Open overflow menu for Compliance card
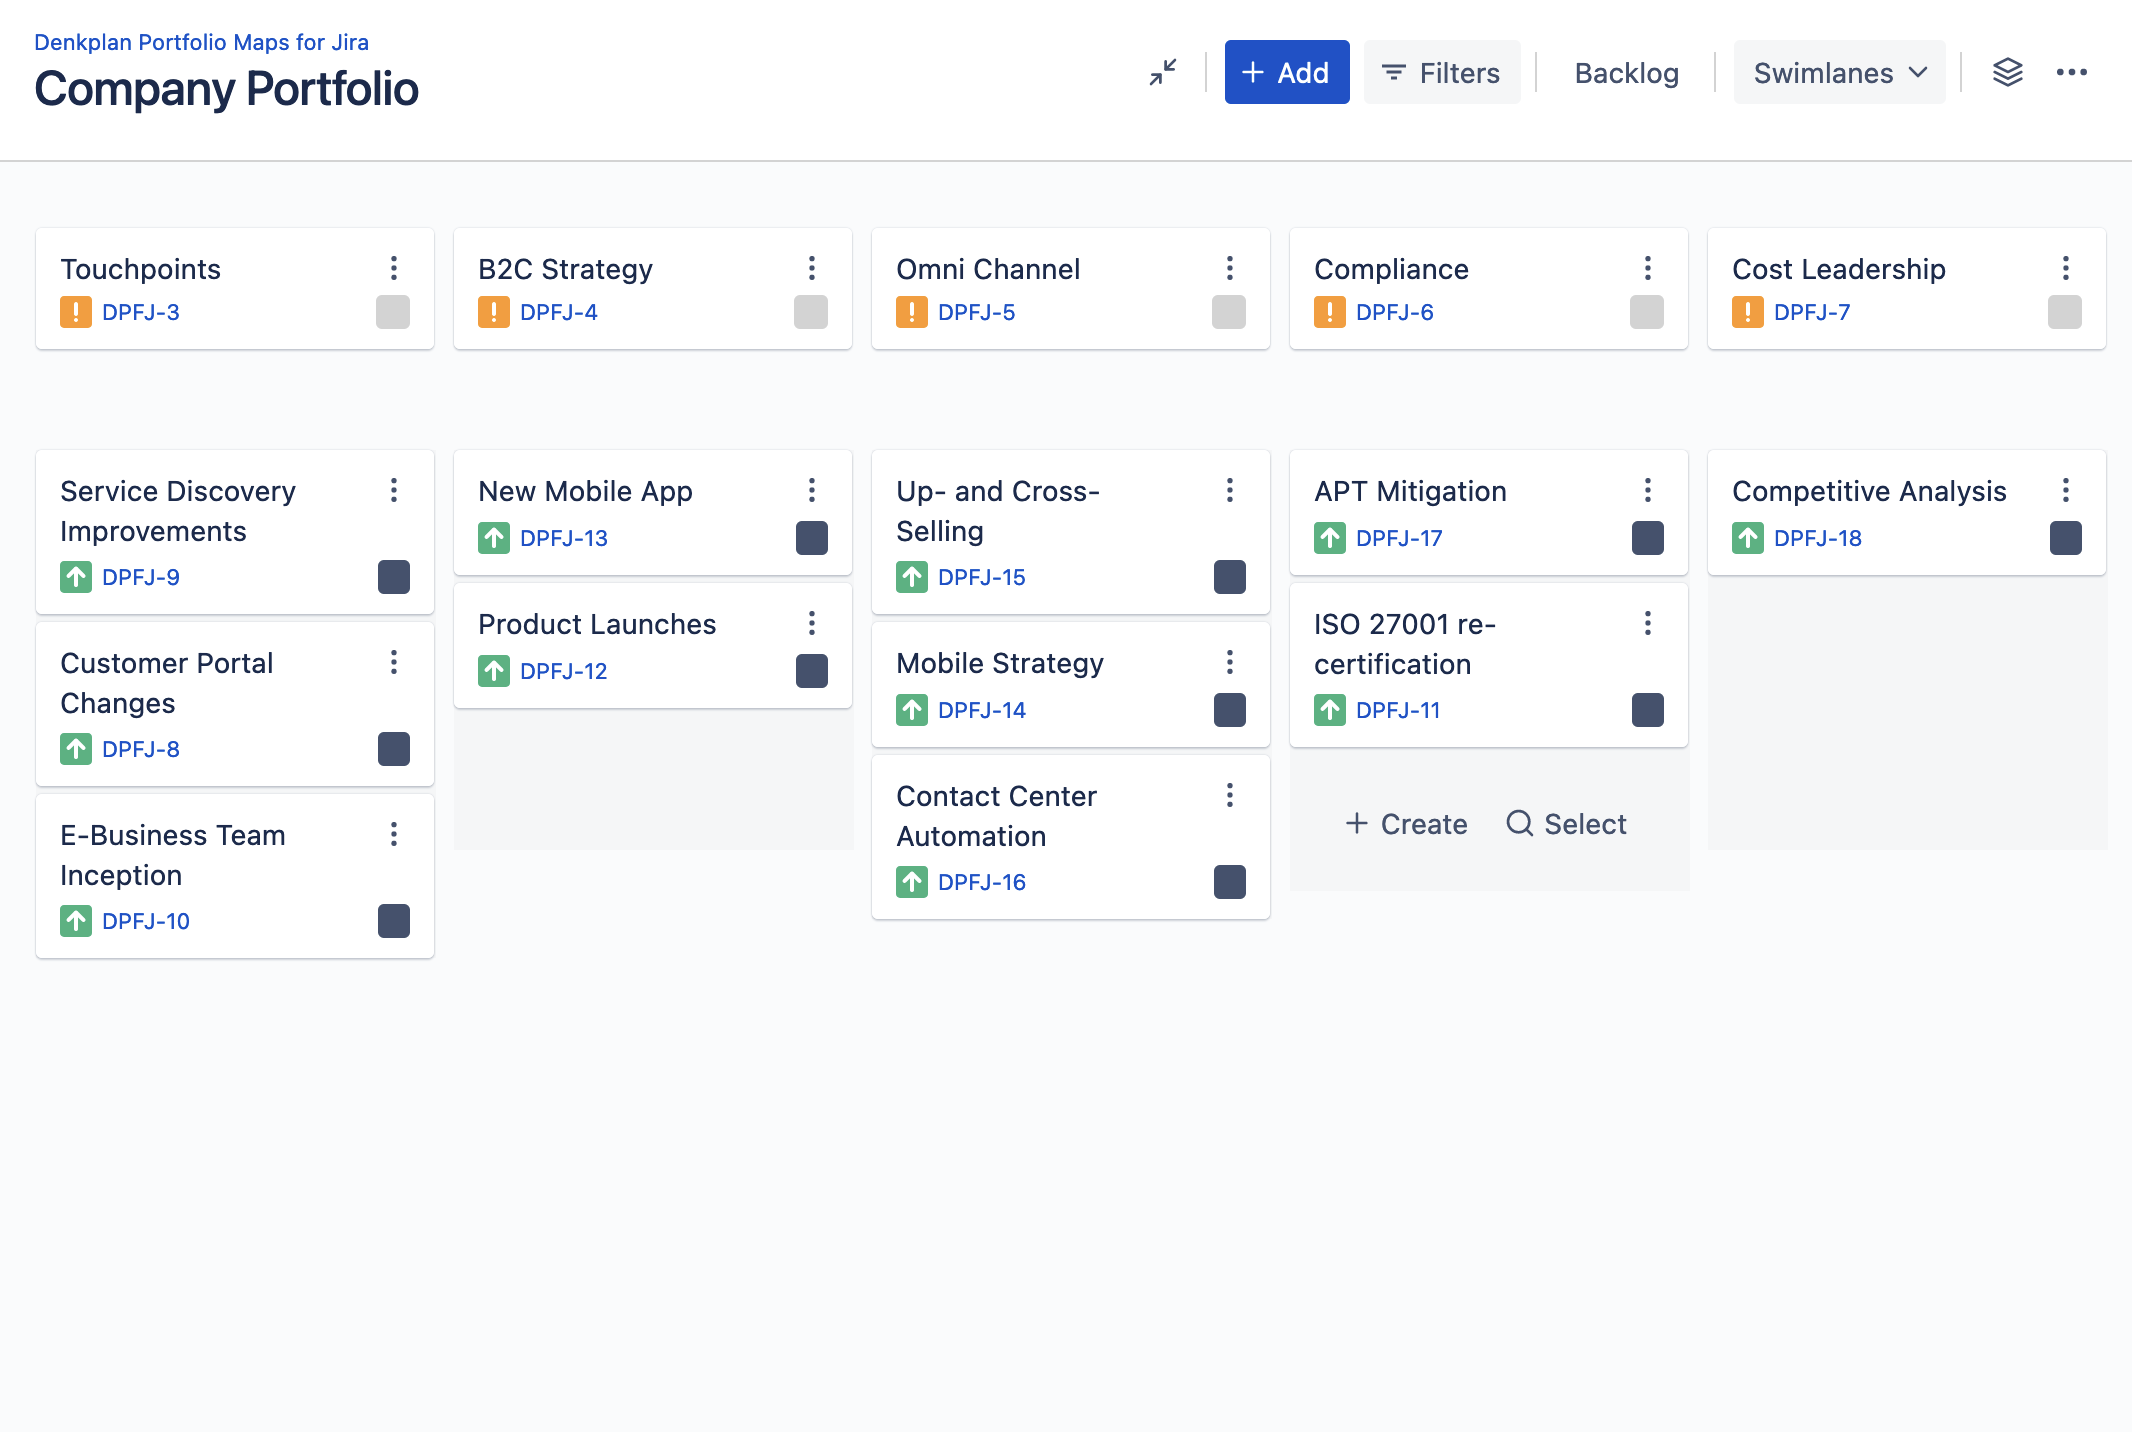This screenshot has width=2132, height=1432. 1649,267
